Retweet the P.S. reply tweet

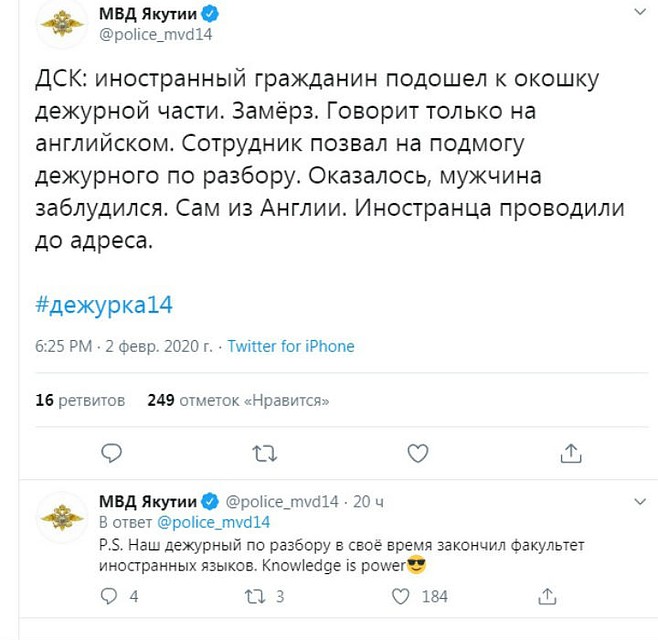255,596
